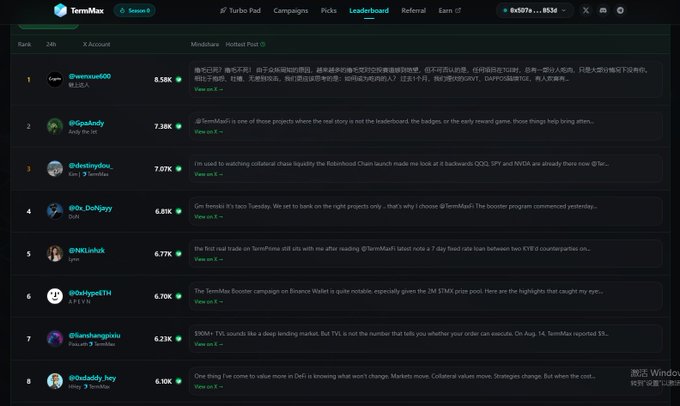Click the X Account column header
Image resolution: width=680 pixels, height=406 pixels.
(96, 44)
